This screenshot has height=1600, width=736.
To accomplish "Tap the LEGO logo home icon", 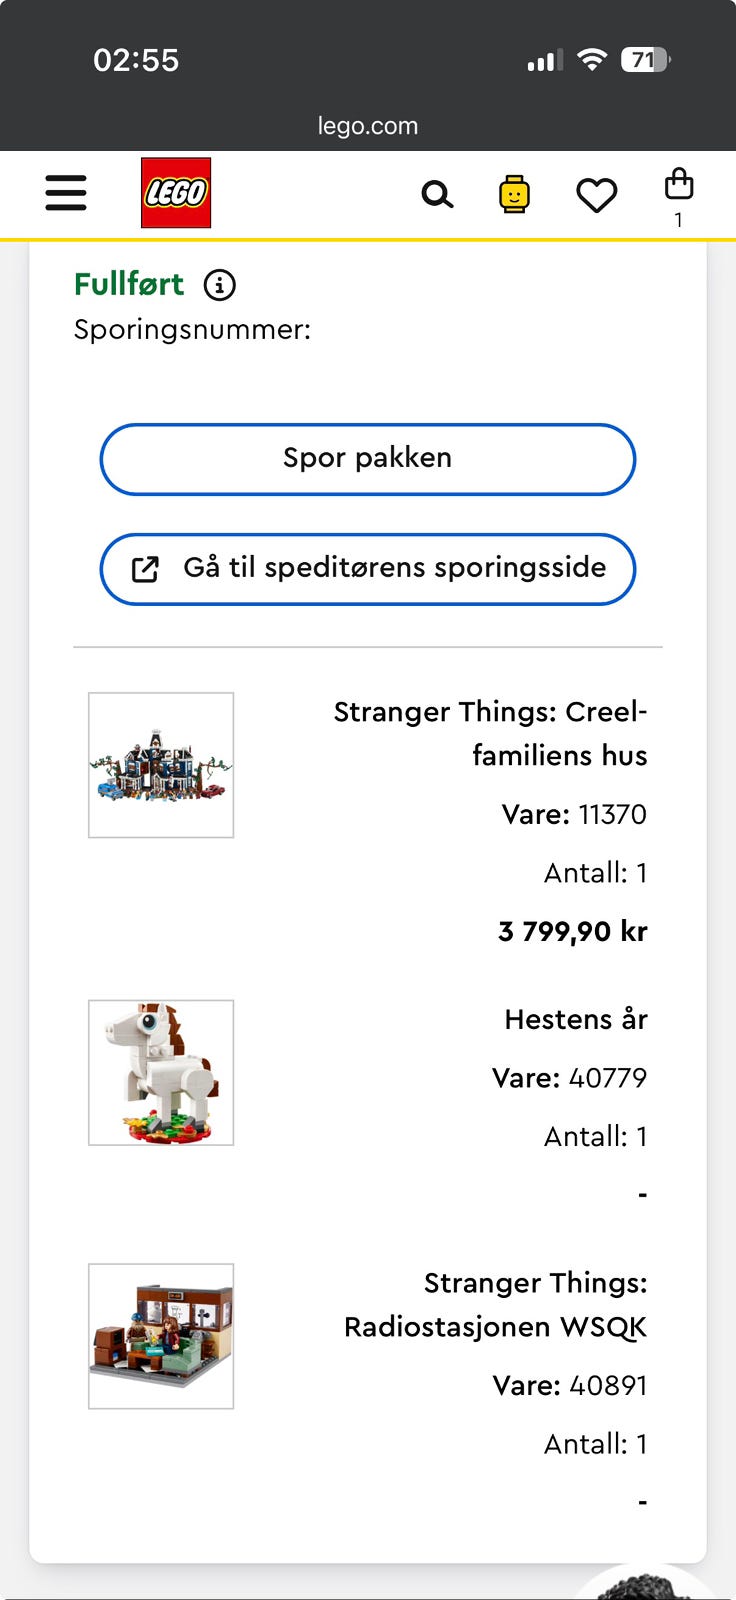I will [176, 193].
